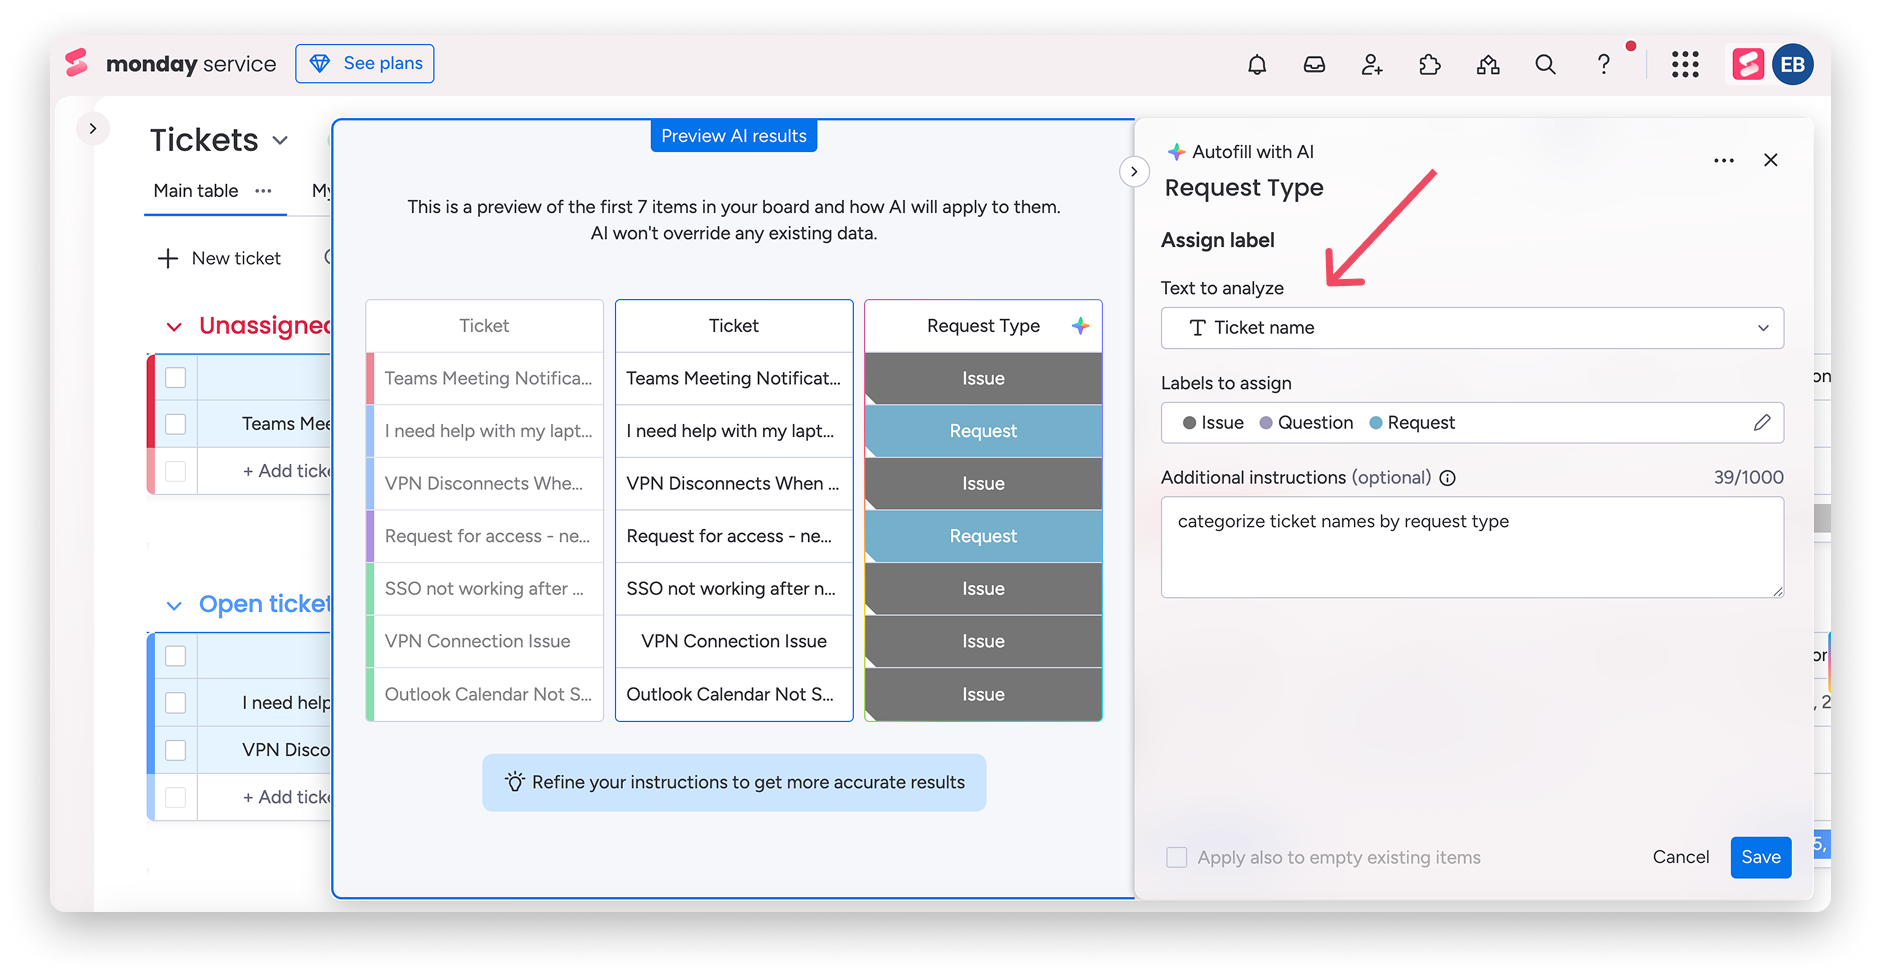
Task: Click the Request Type column header
Action: coord(983,326)
